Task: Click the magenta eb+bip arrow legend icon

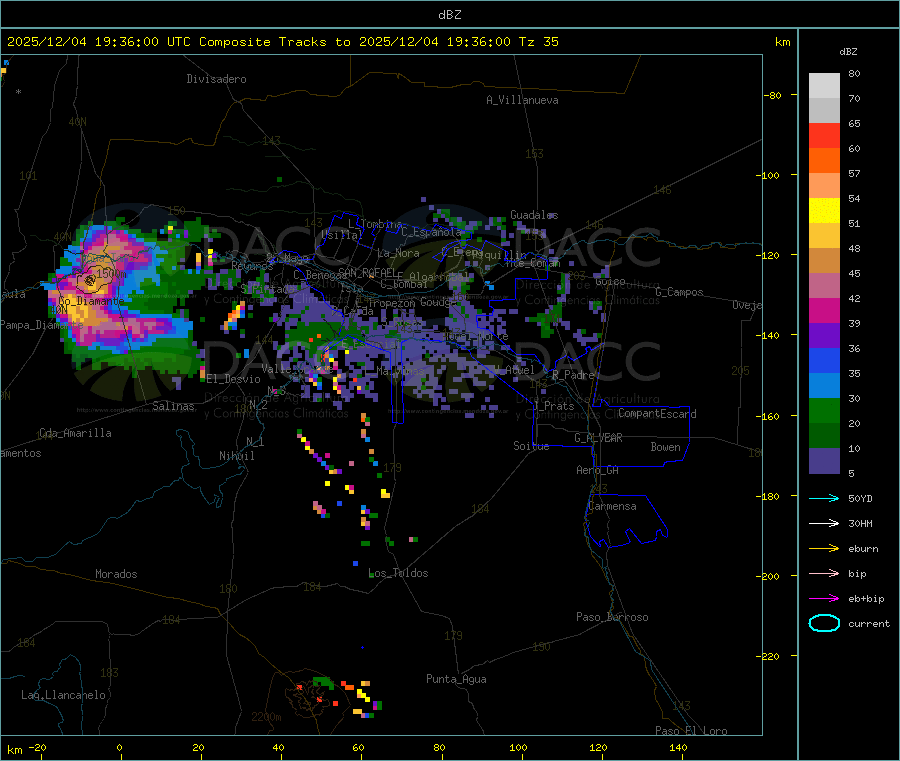Action: [x=824, y=598]
